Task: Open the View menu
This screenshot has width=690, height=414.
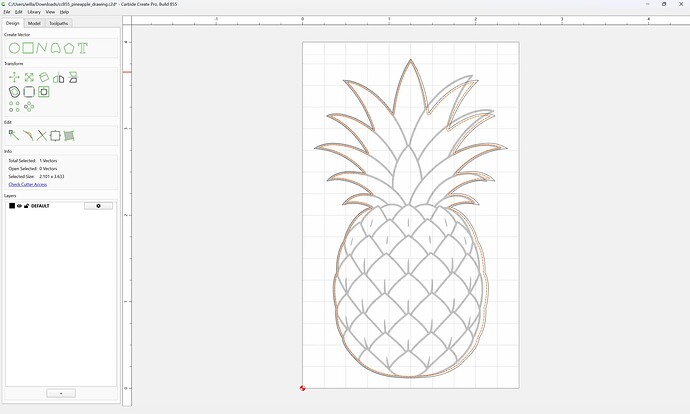Action: coord(50,12)
